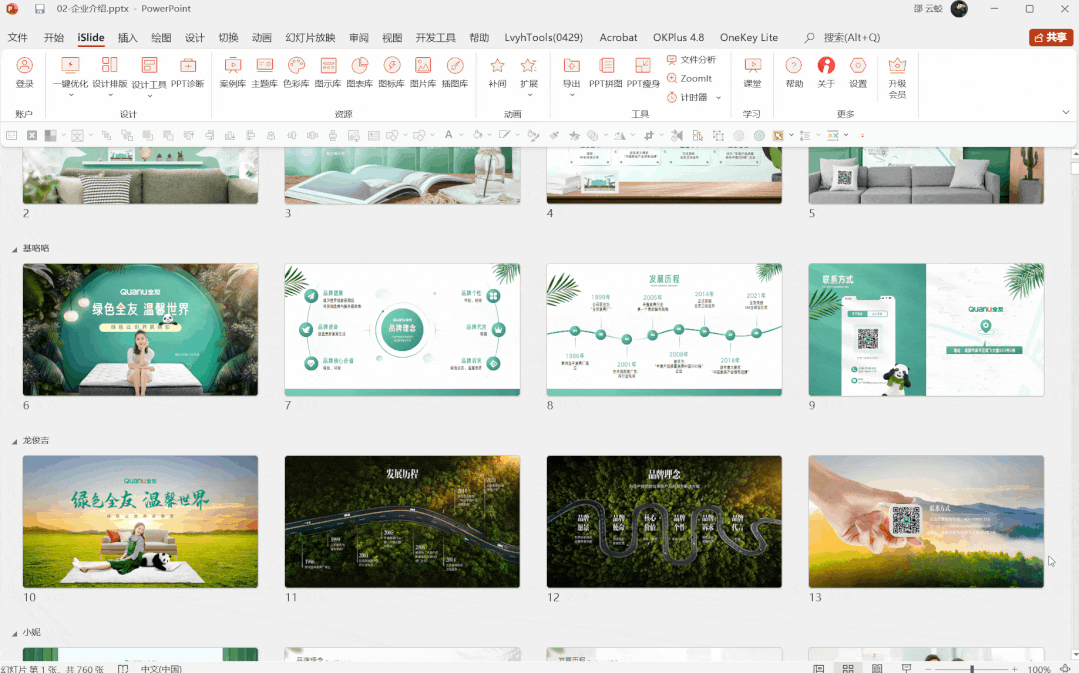Expand the 设计排版 dropdown

point(110,95)
